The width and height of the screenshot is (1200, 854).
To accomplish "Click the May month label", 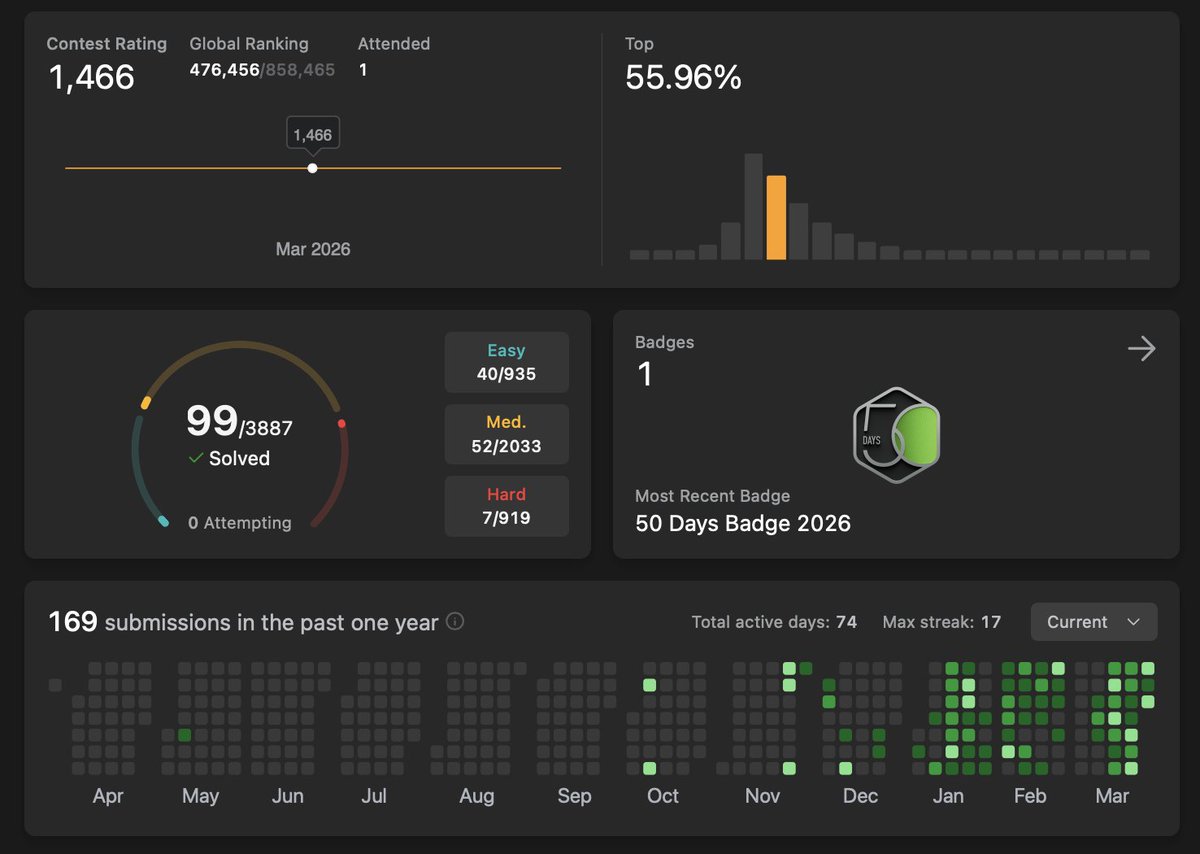I will (x=200, y=796).
